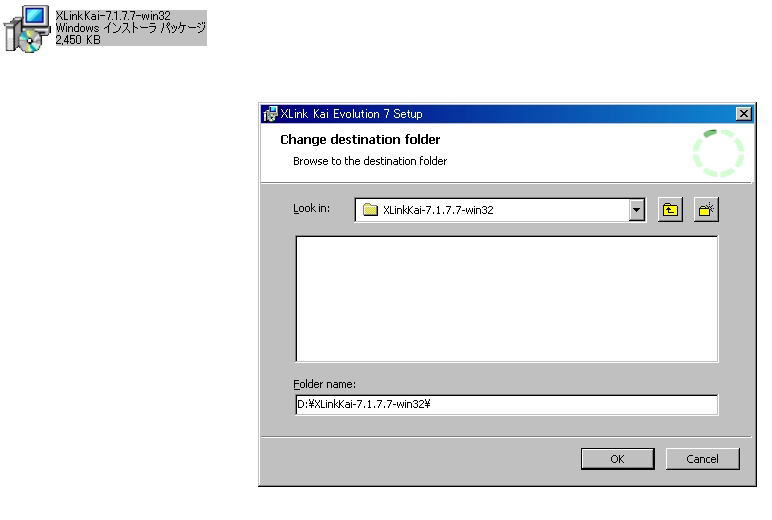
Task: Click the Up One Level folder icon
Action: click(x=670, y=210)
